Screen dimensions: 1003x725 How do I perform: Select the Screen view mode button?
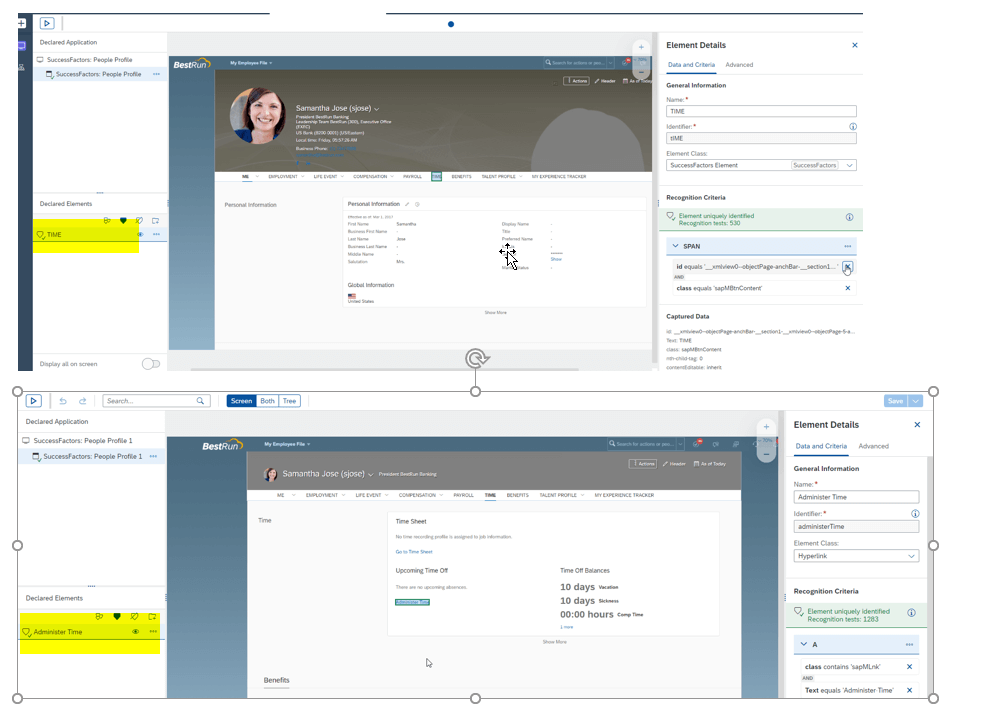click(x=241, y=401)
